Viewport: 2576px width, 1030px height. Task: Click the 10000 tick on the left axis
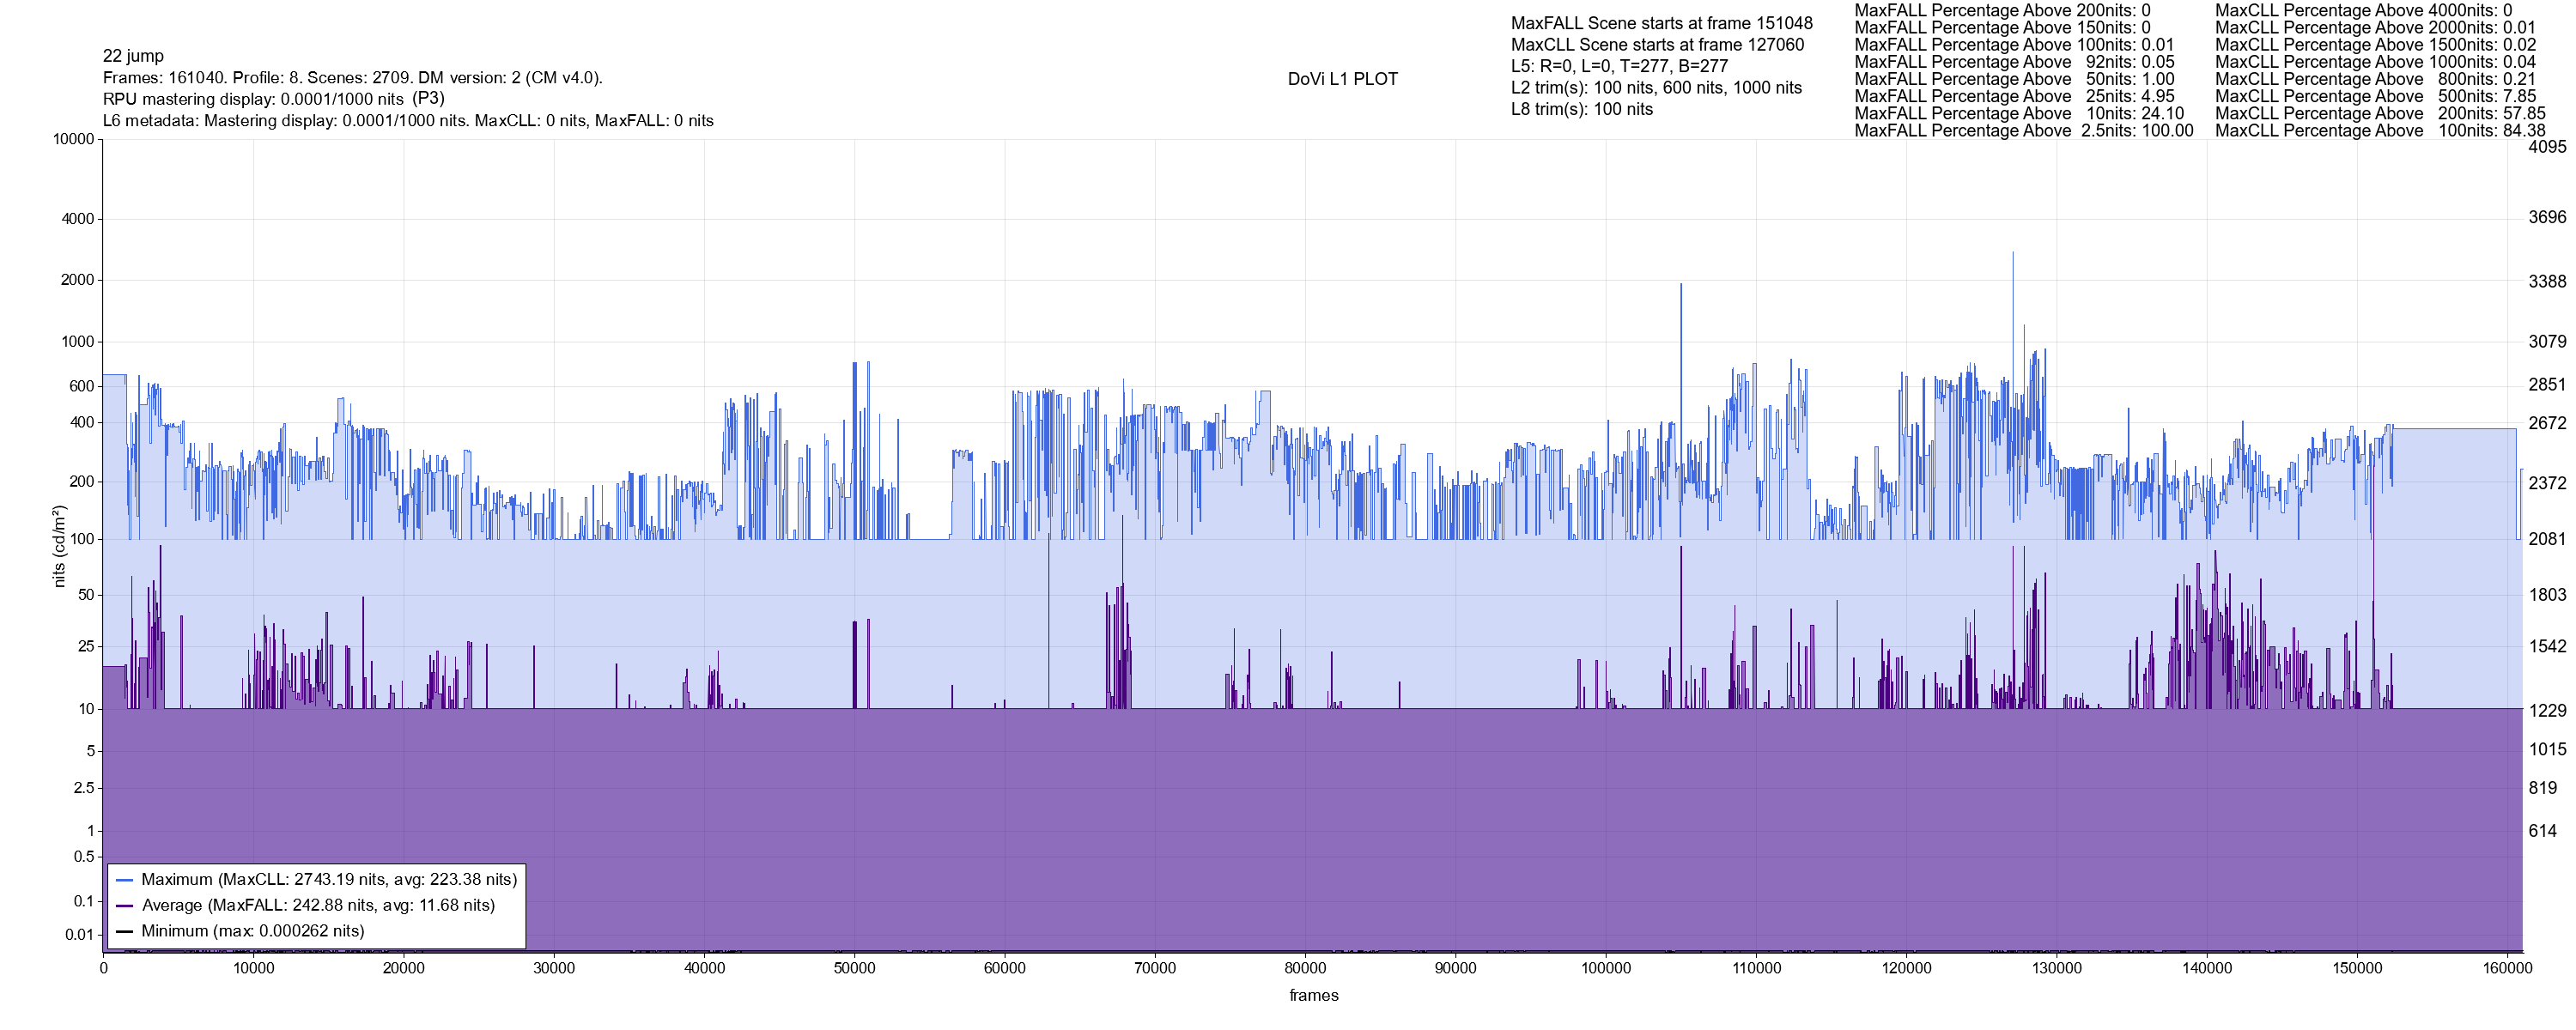pyautogui.click(x=73, y=139)
